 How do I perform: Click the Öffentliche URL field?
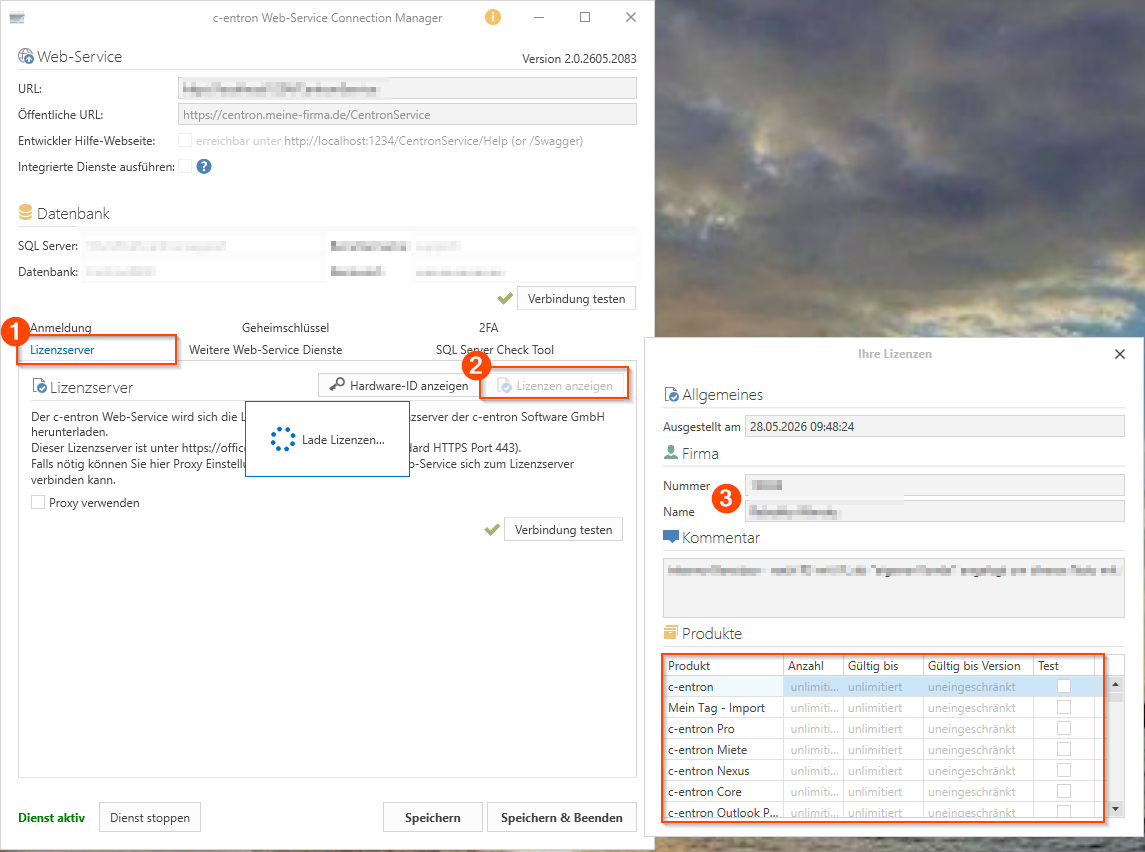point(407,114)
